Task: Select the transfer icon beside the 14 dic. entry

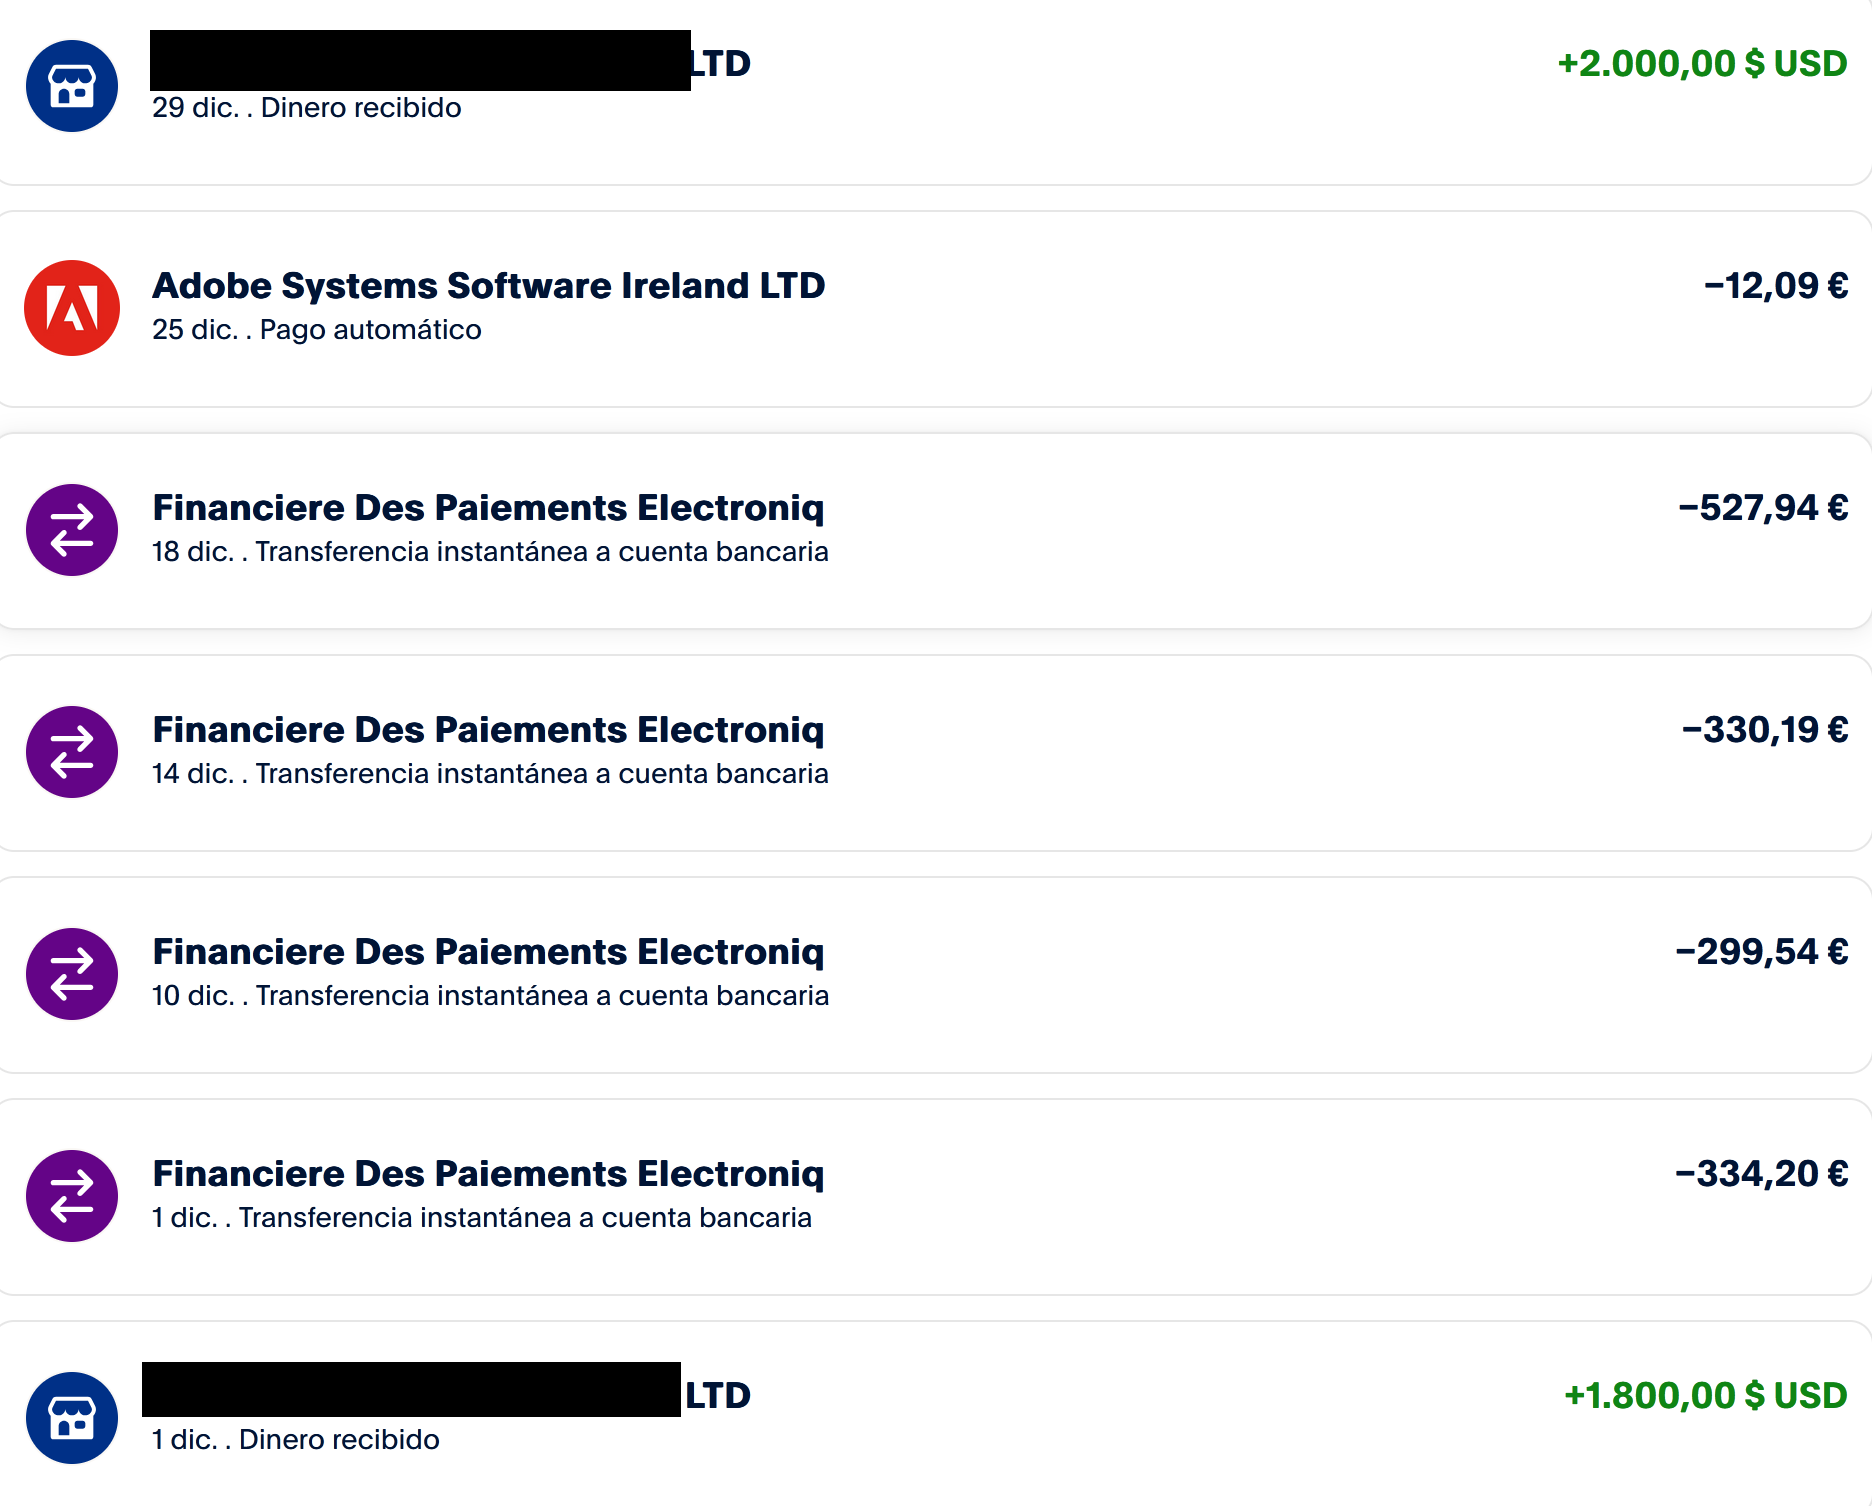Action: [x=72, y=752]
